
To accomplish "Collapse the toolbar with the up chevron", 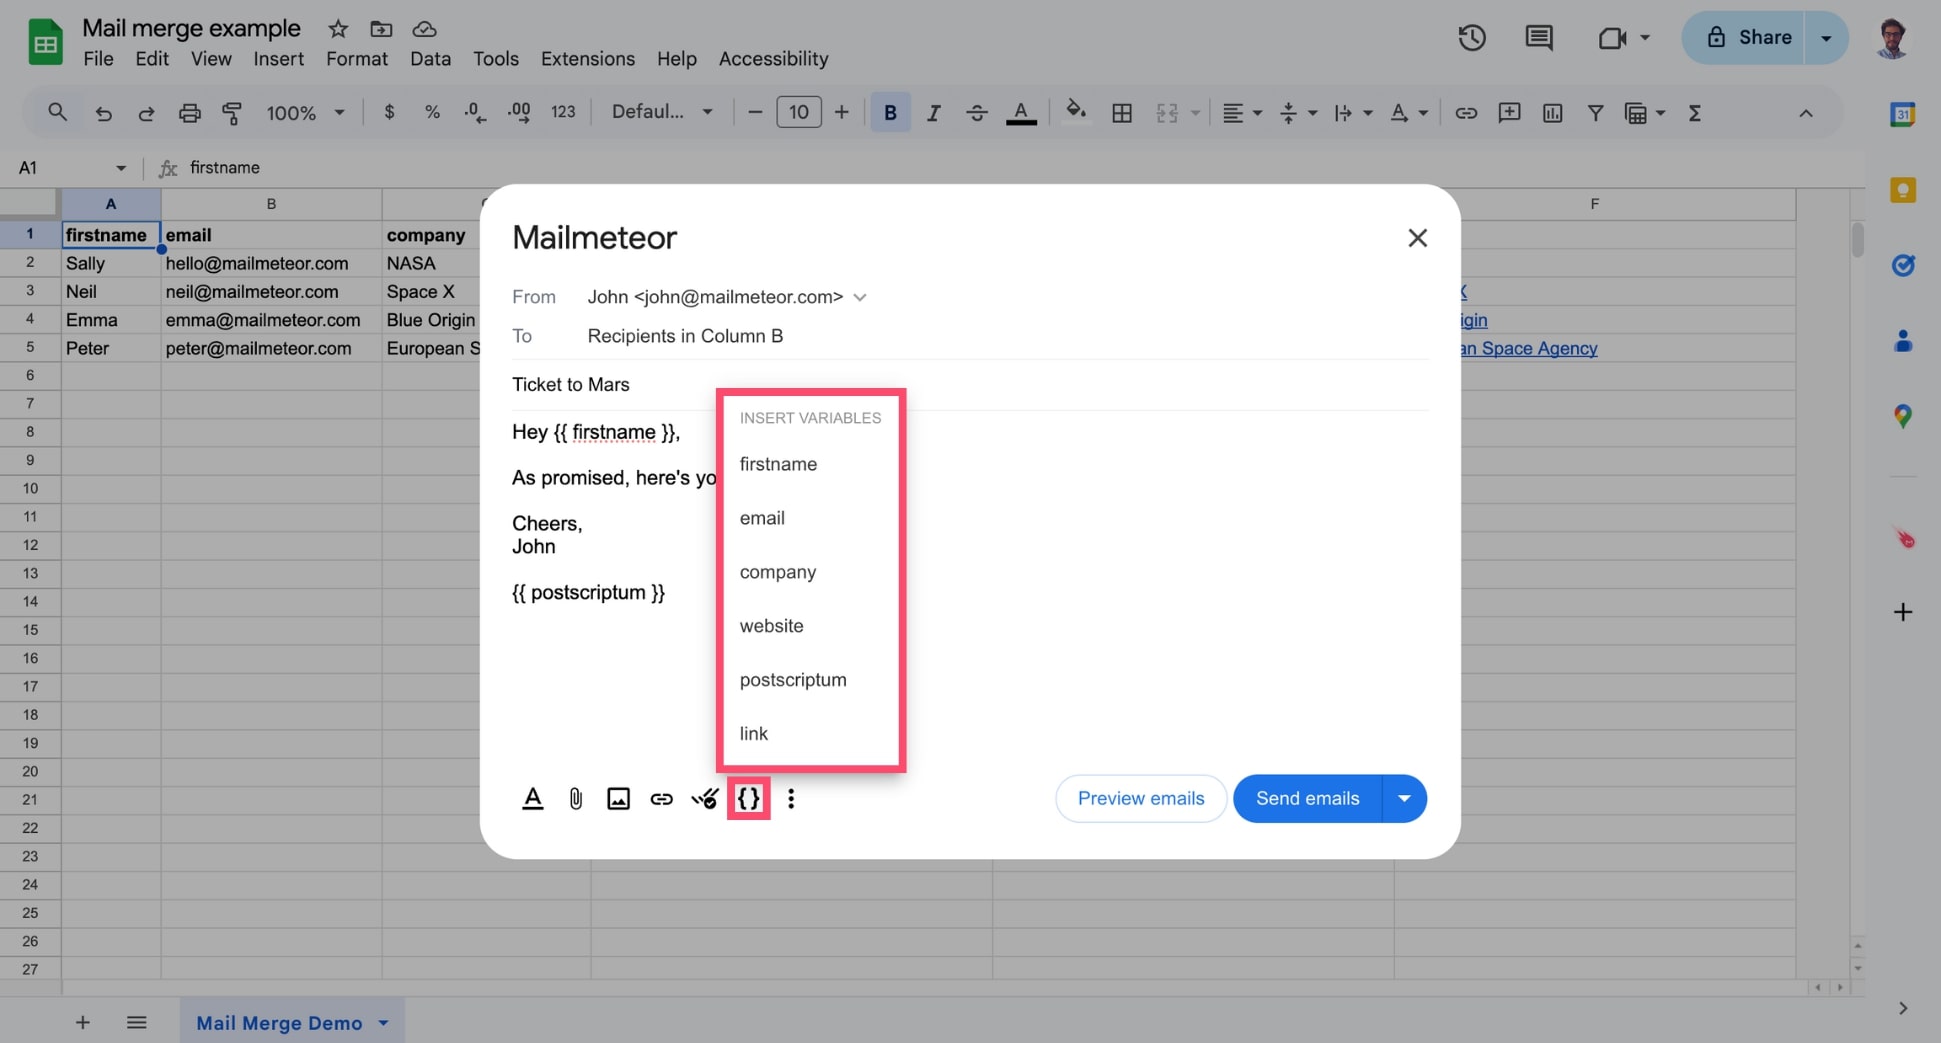I will 1805,113.
